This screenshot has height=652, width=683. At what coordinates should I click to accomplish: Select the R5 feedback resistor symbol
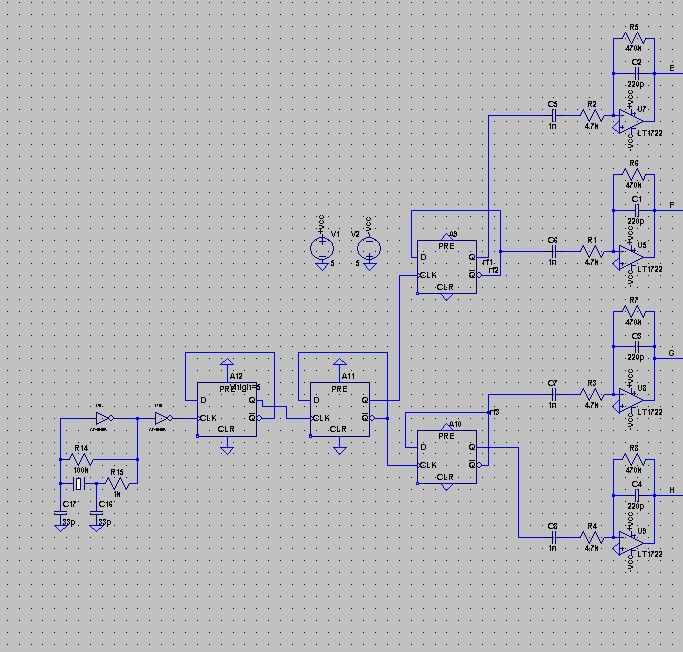634,38
